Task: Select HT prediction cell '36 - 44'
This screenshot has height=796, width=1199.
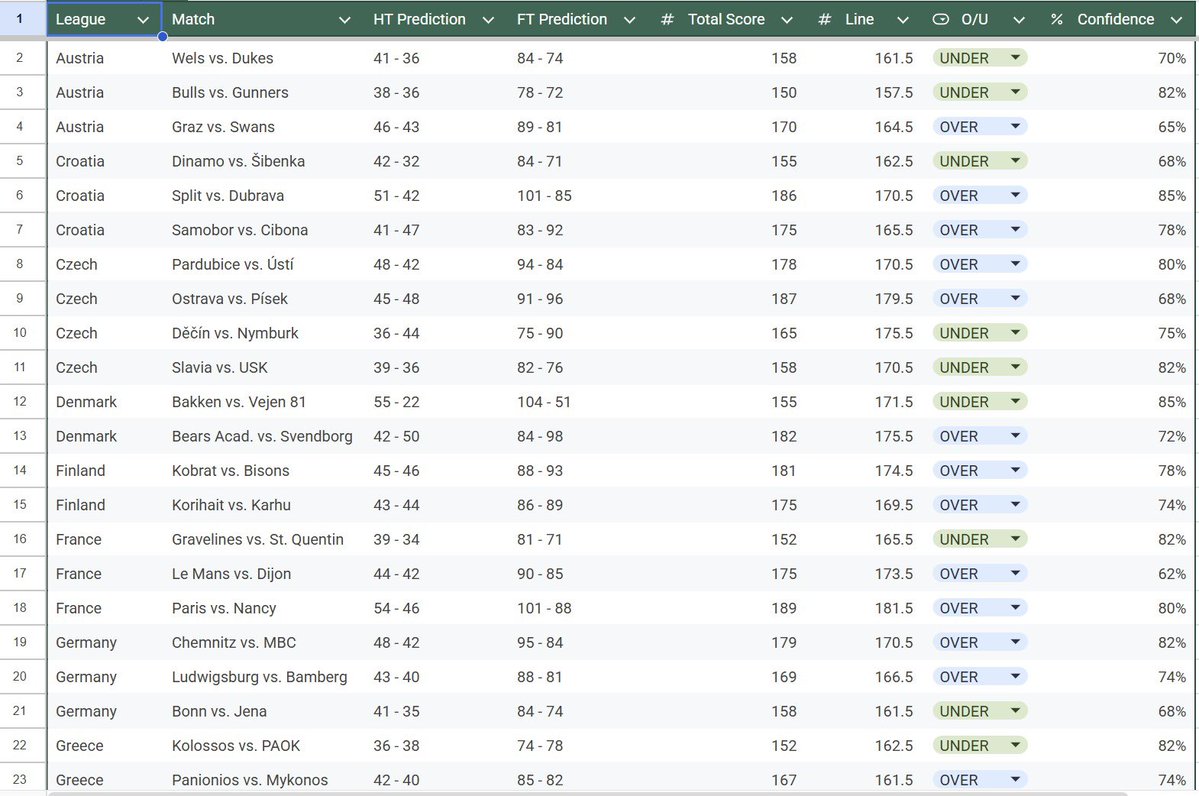Action: [437, 333]
